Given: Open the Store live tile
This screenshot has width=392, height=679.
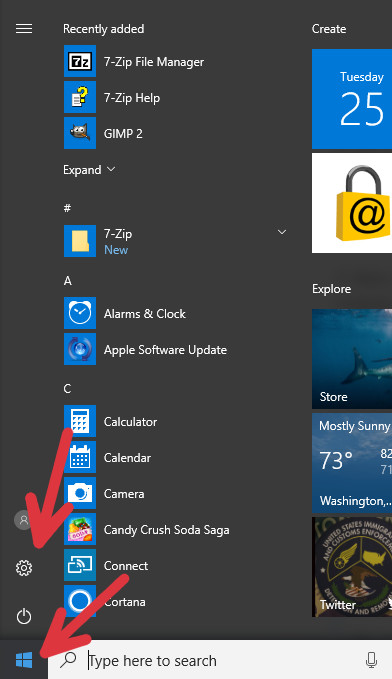Looking at the screenshot, I should 352,359.
